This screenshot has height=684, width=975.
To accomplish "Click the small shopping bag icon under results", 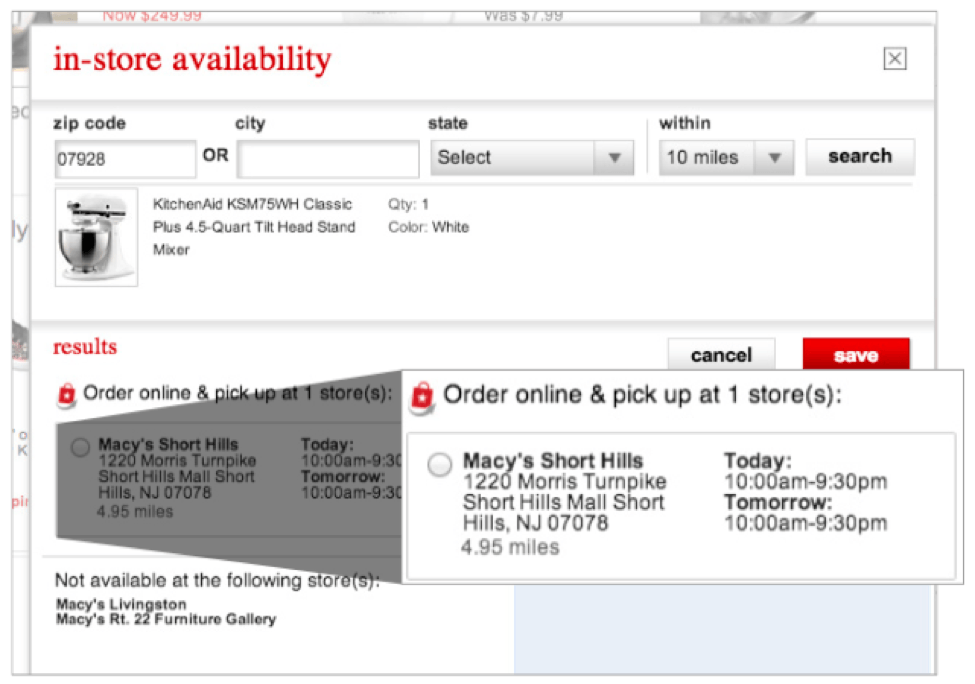I will coord(67,394).
